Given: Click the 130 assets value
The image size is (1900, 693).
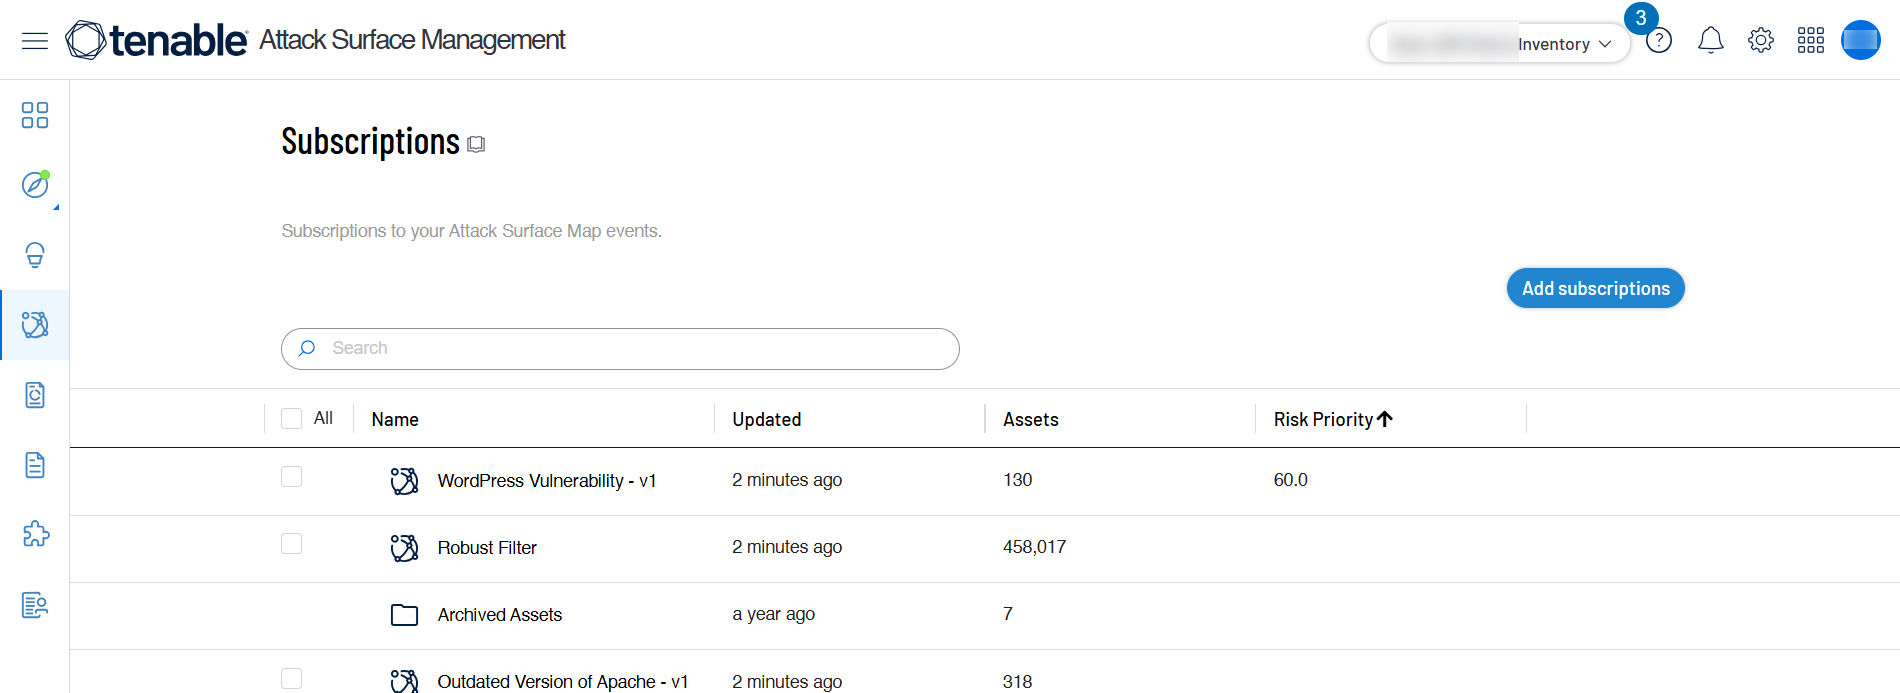Looking at the screenshot, I should pos(1017,480).
